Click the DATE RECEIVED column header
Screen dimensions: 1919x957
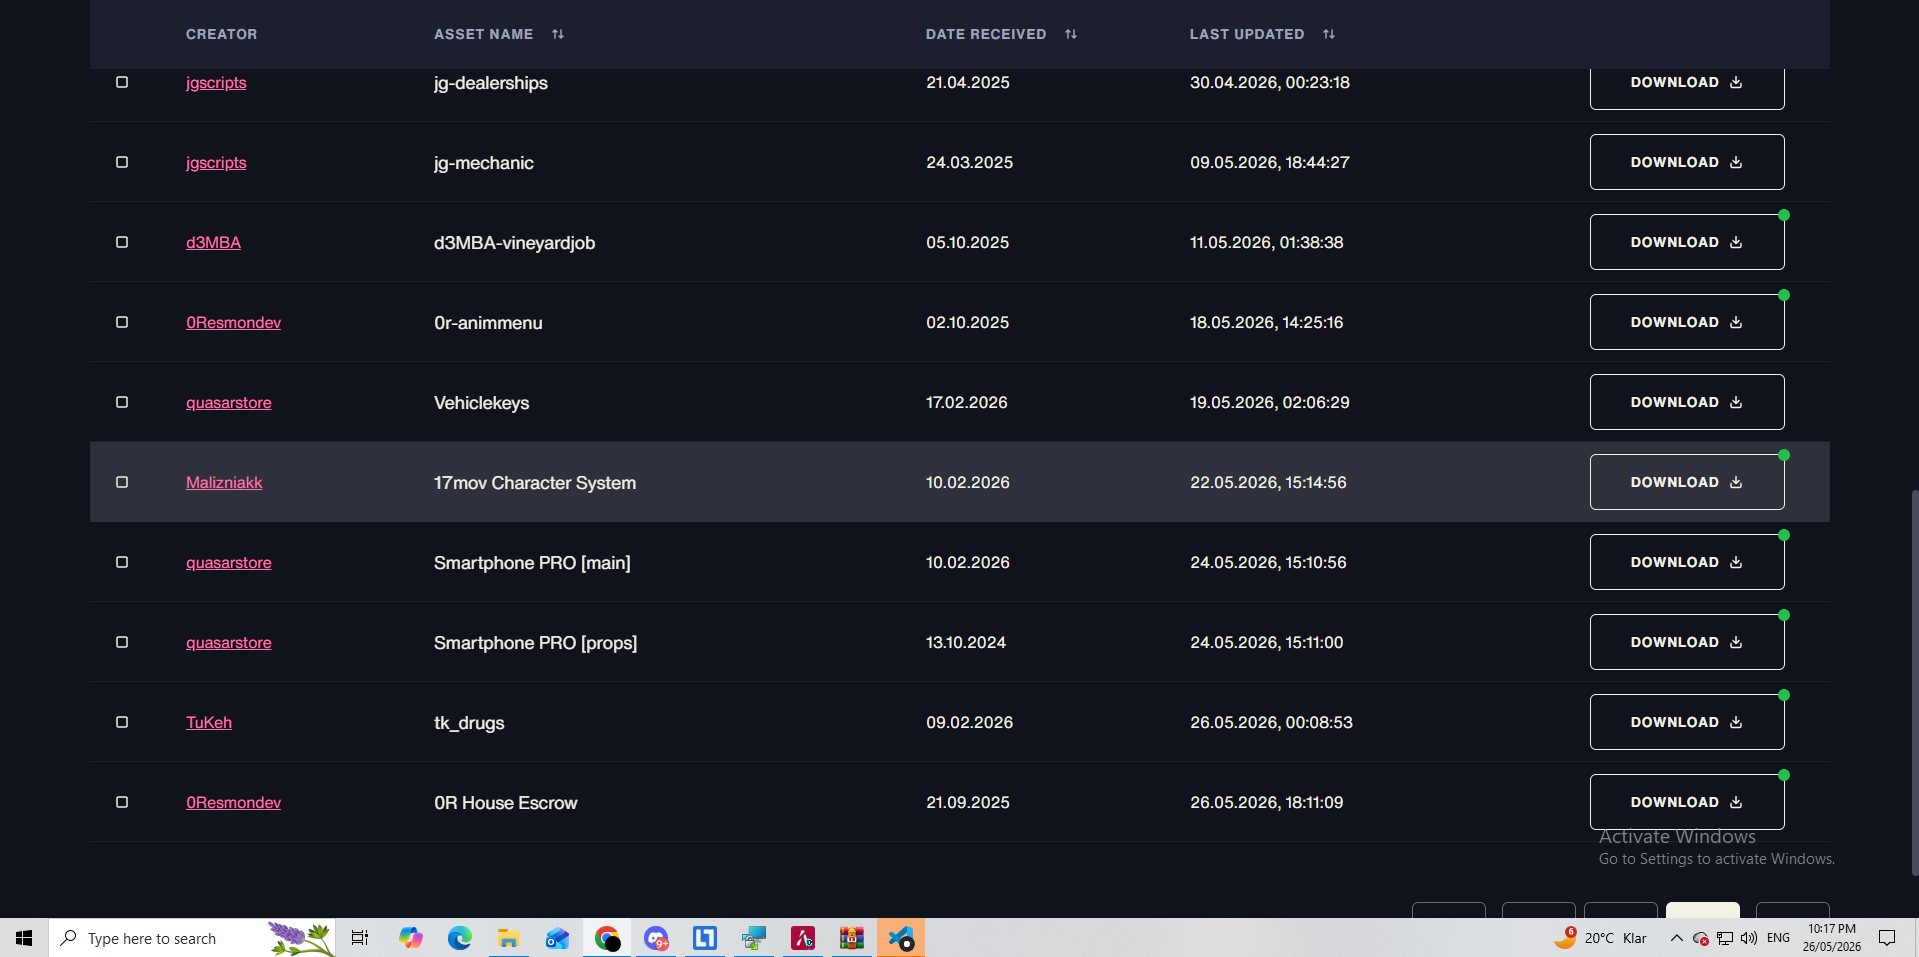(x=986, y=34)
